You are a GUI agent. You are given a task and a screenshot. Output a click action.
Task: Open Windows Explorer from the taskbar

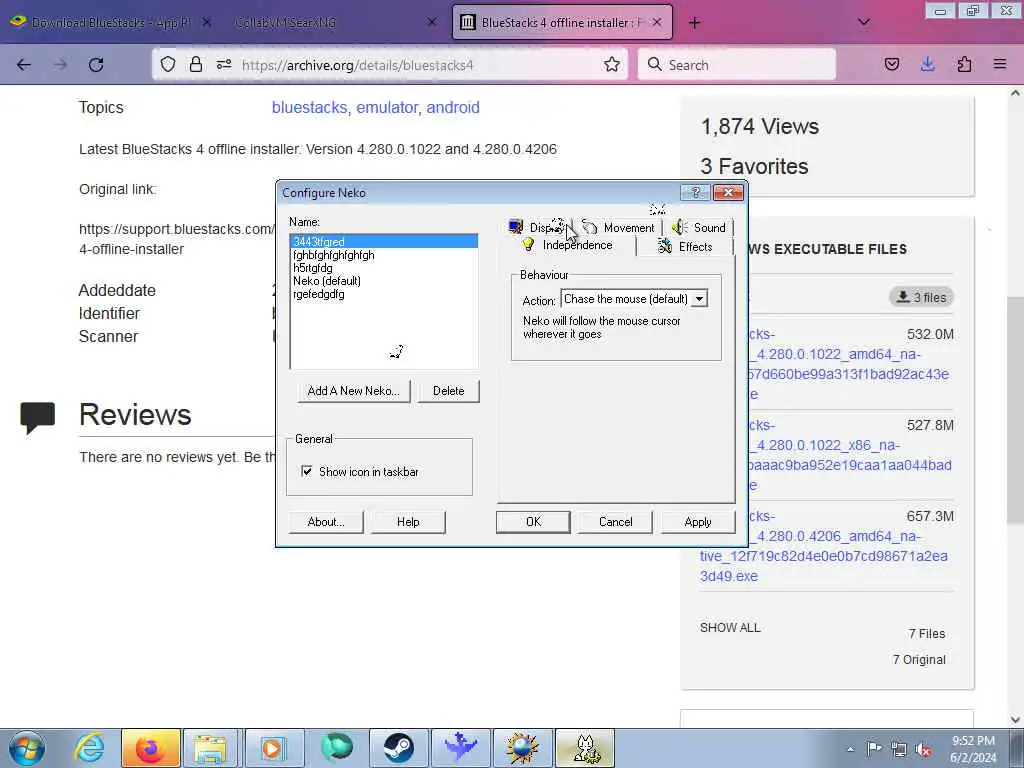(x=210, y=748)
